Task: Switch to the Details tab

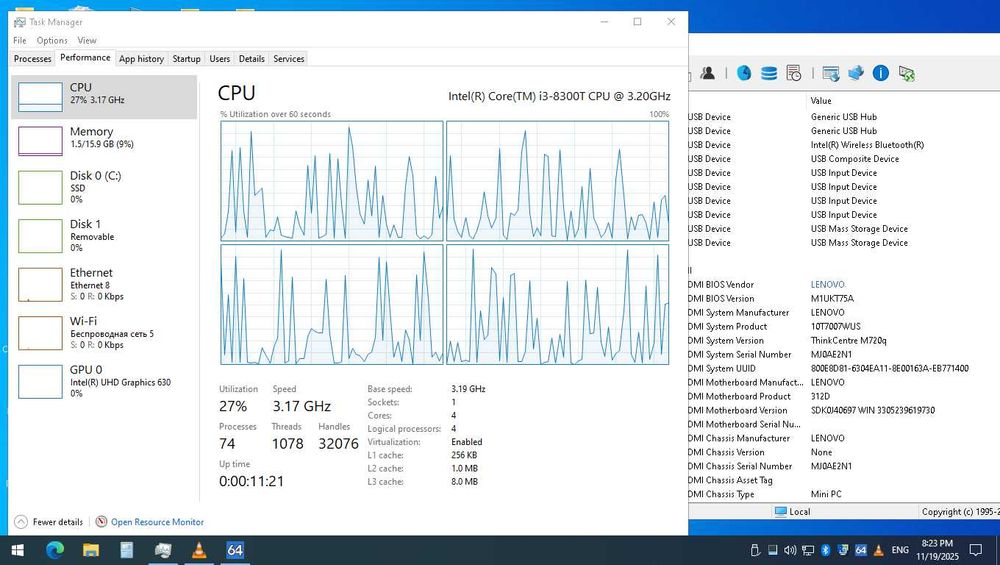Action: point(251,59)
